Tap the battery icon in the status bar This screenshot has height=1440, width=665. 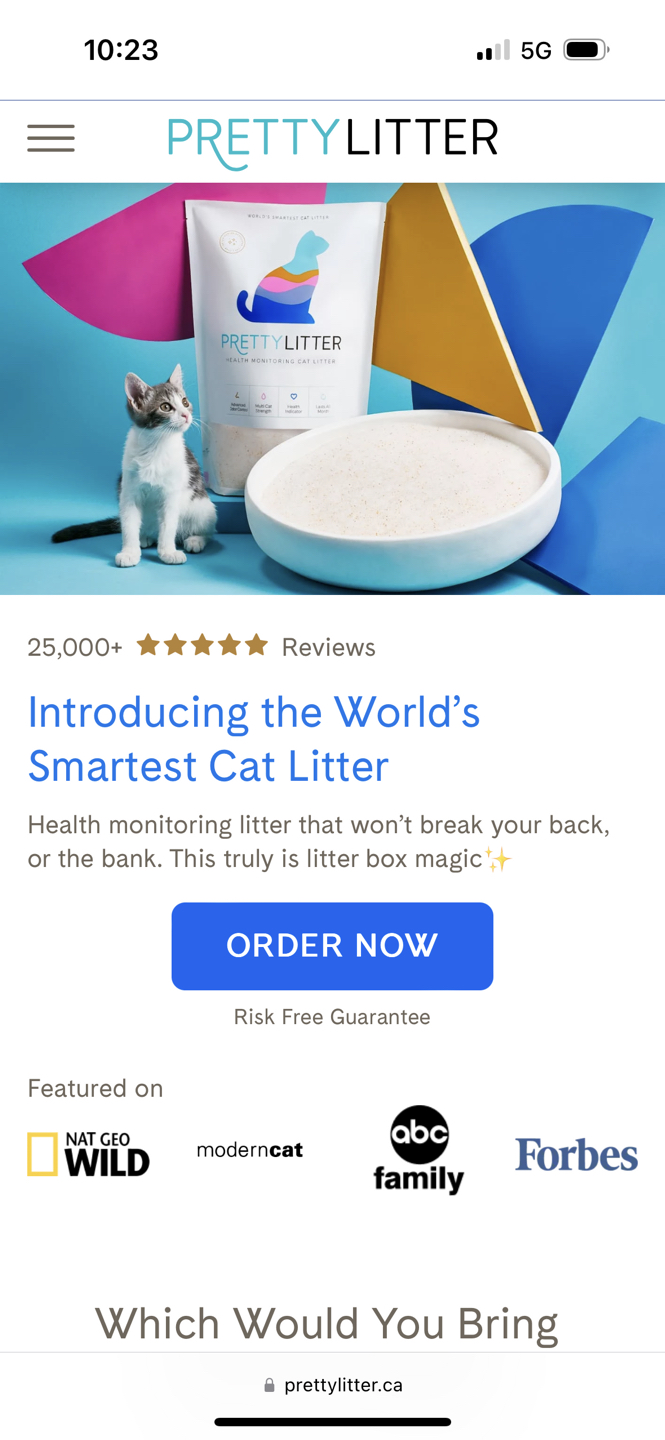[586, 50]
